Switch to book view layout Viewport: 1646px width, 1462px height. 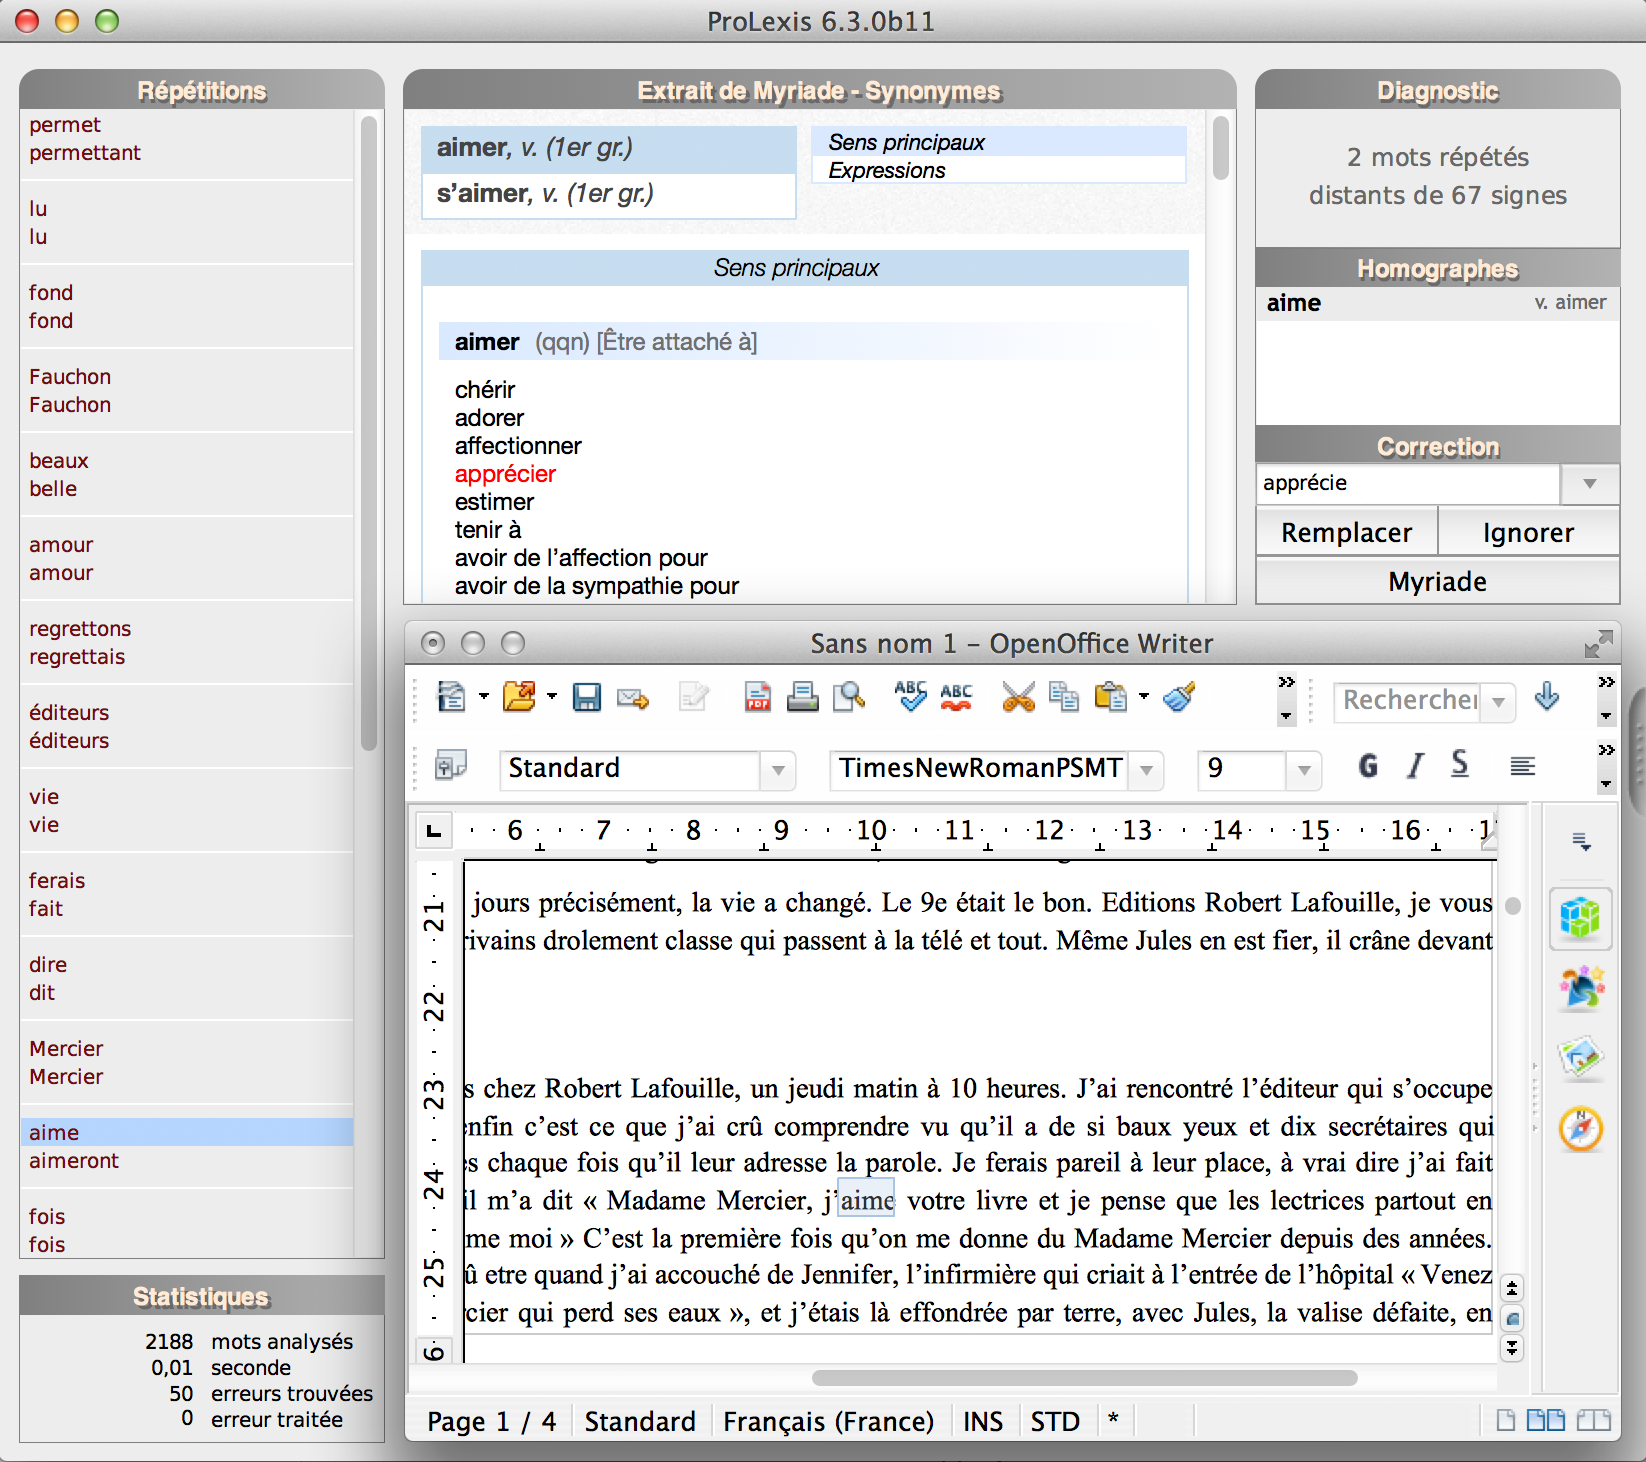(x=1593, y=1420)
